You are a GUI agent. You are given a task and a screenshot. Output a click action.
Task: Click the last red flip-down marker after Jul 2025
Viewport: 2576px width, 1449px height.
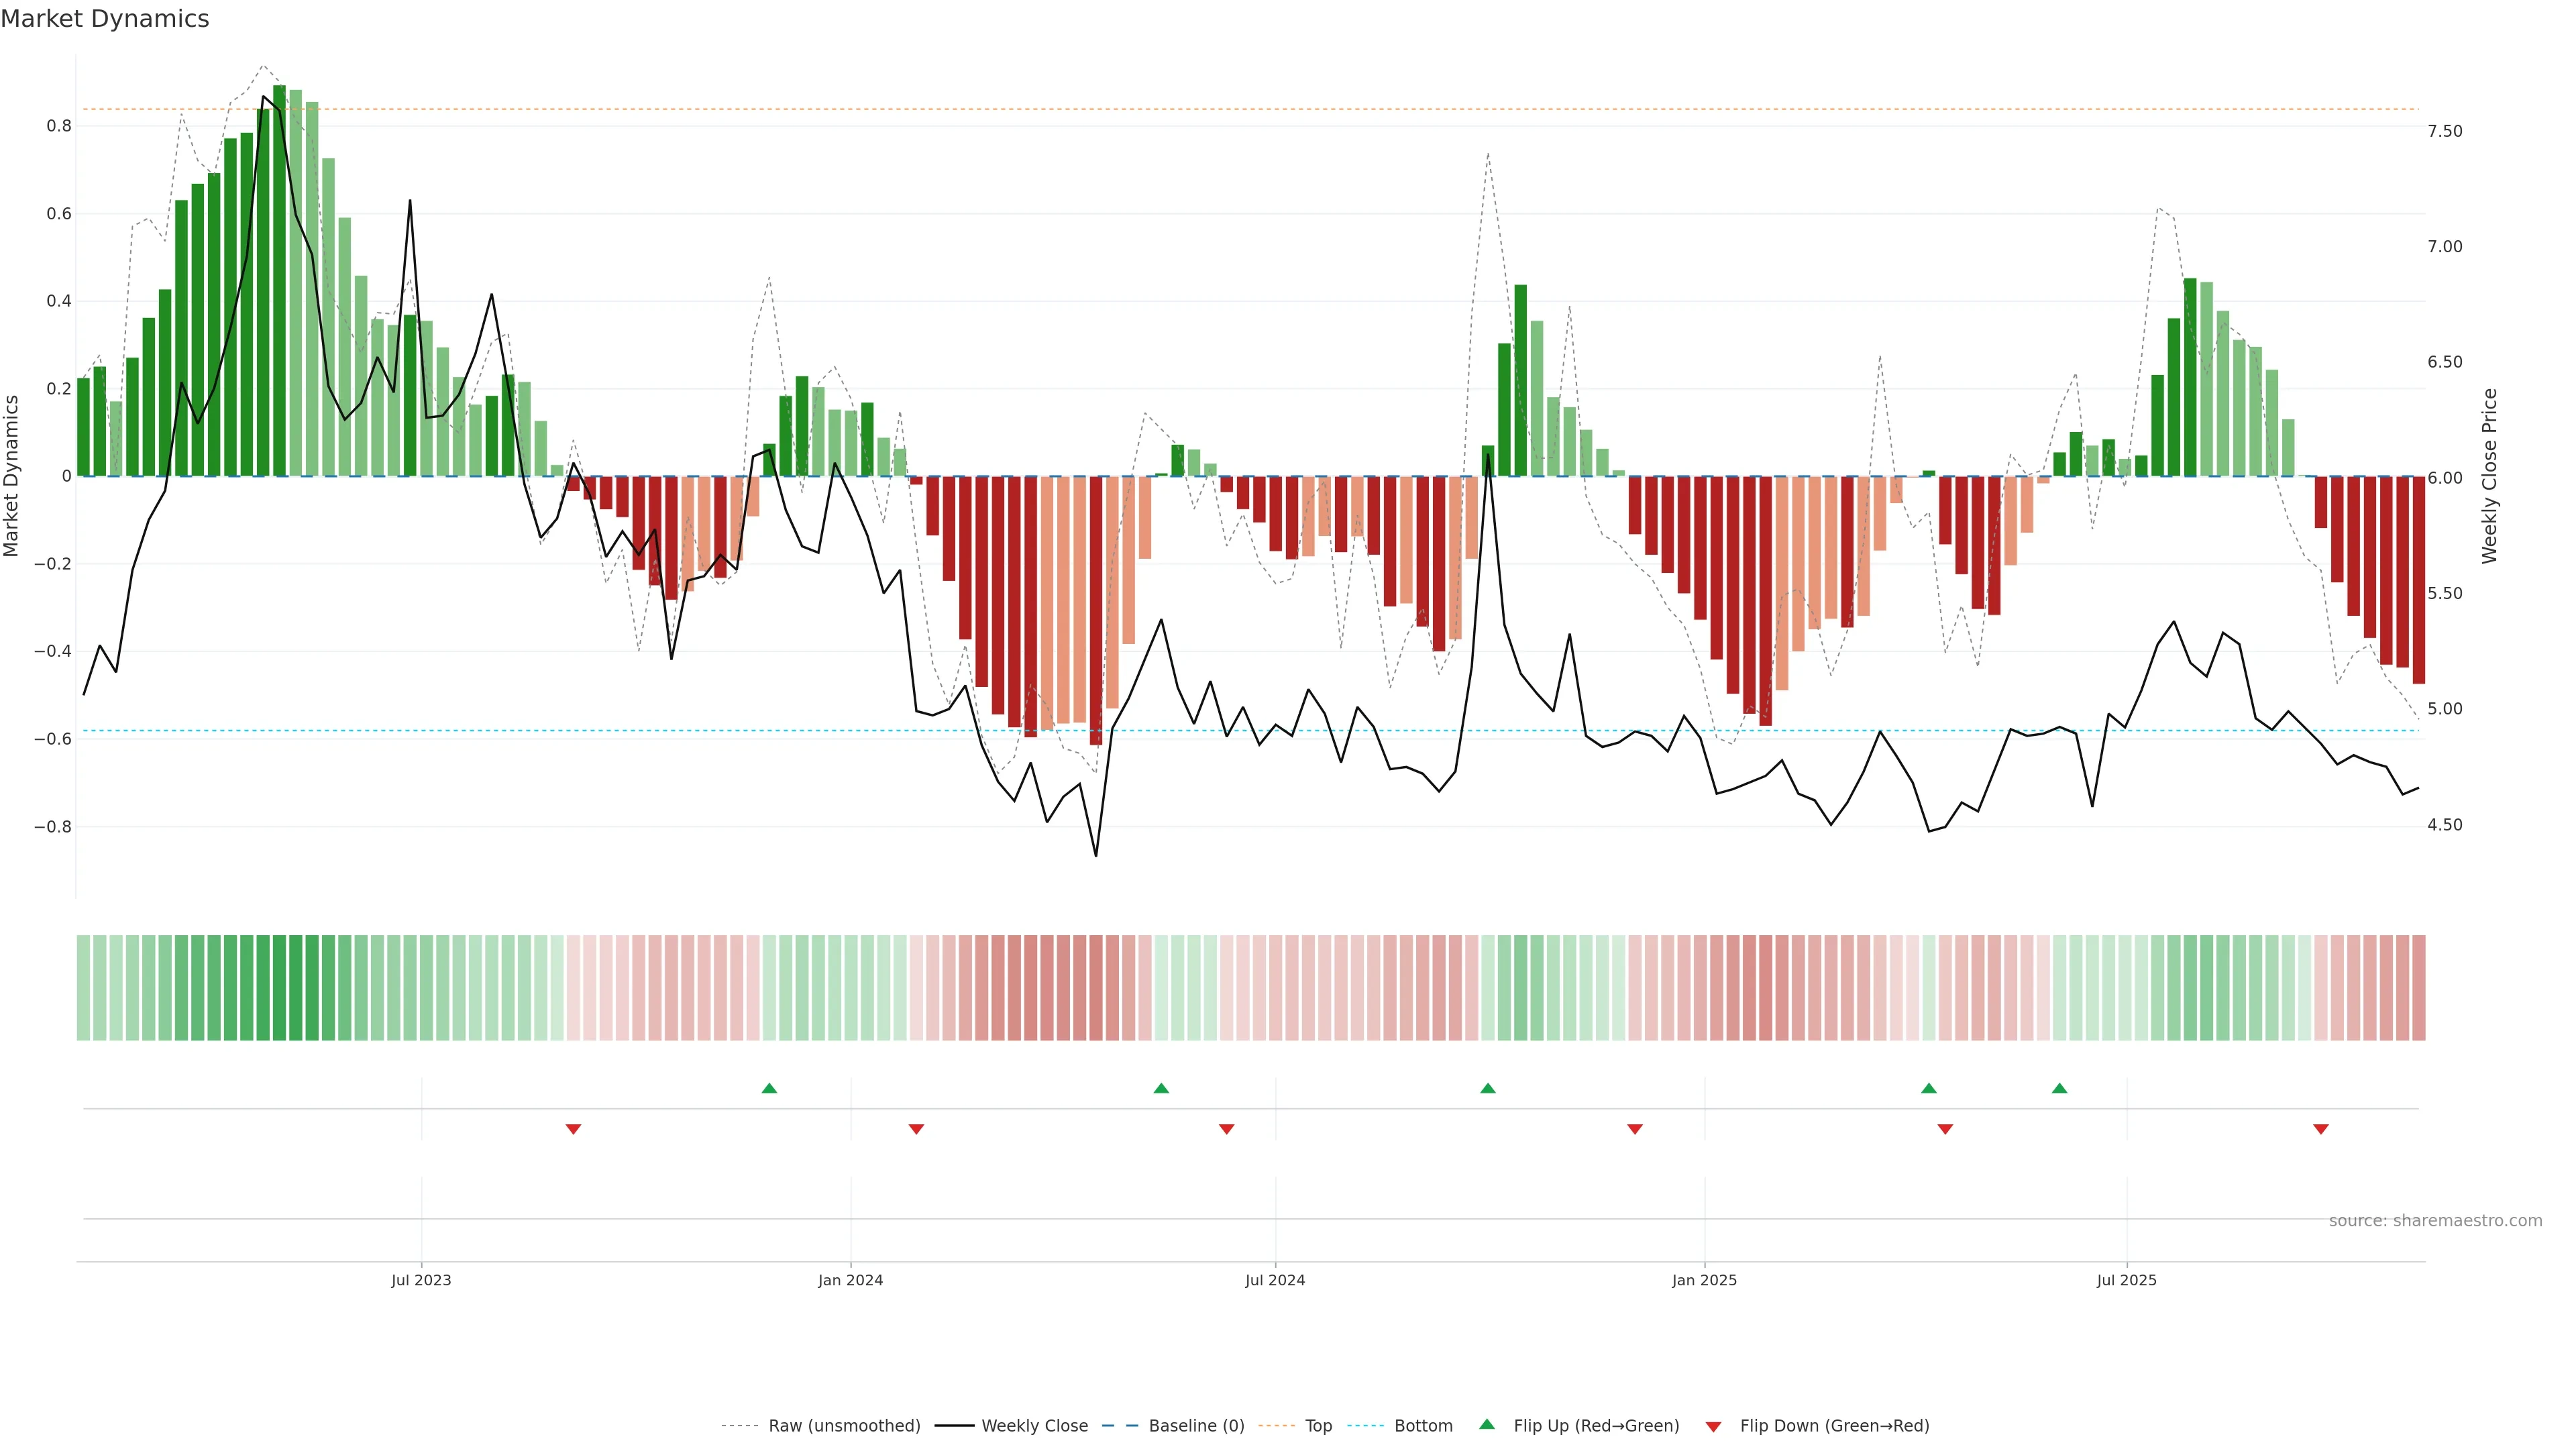[x=2321, y=1129]
